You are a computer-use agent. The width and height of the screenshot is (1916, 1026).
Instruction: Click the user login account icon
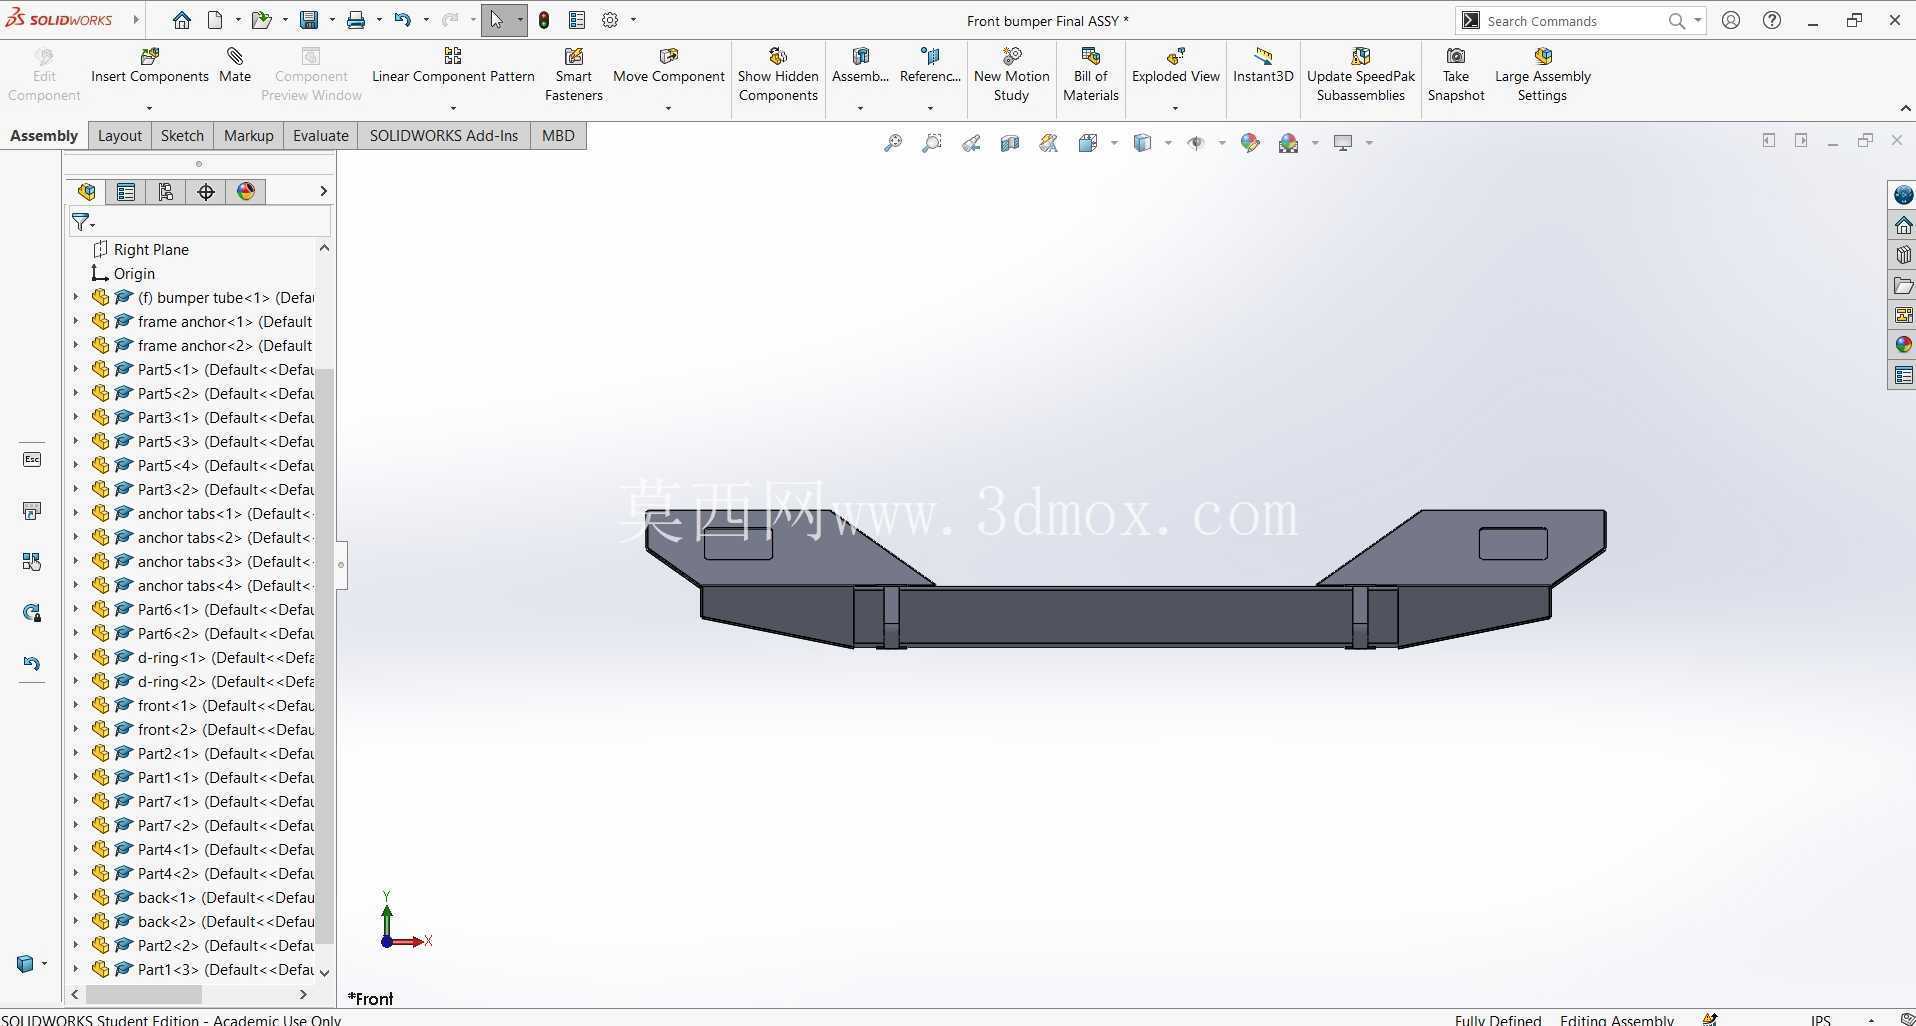pos(1731,20)
